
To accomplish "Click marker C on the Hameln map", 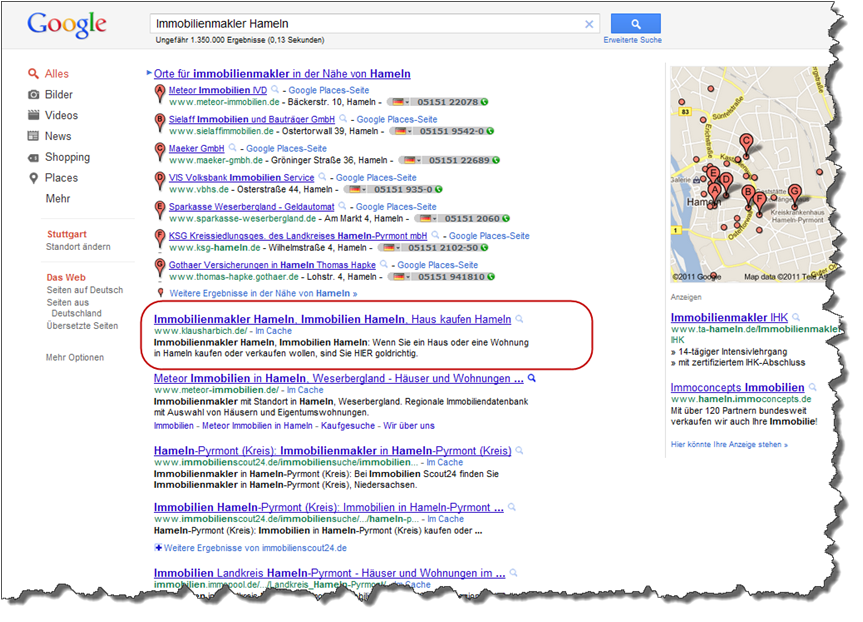I will point(746,143).
